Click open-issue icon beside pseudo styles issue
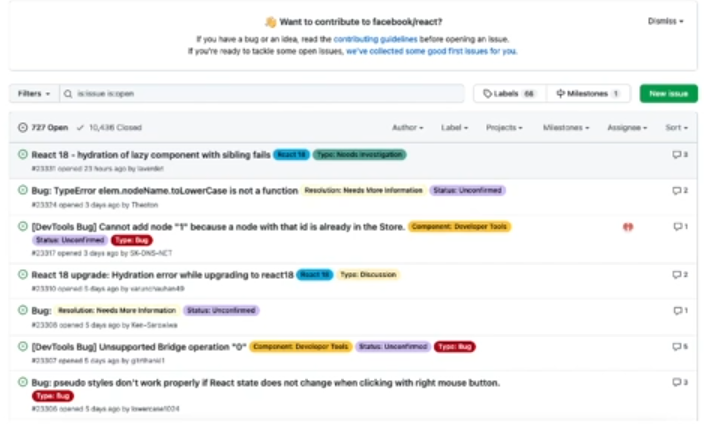This screenshot has height=424, width=704. click(x=22, y=382)
